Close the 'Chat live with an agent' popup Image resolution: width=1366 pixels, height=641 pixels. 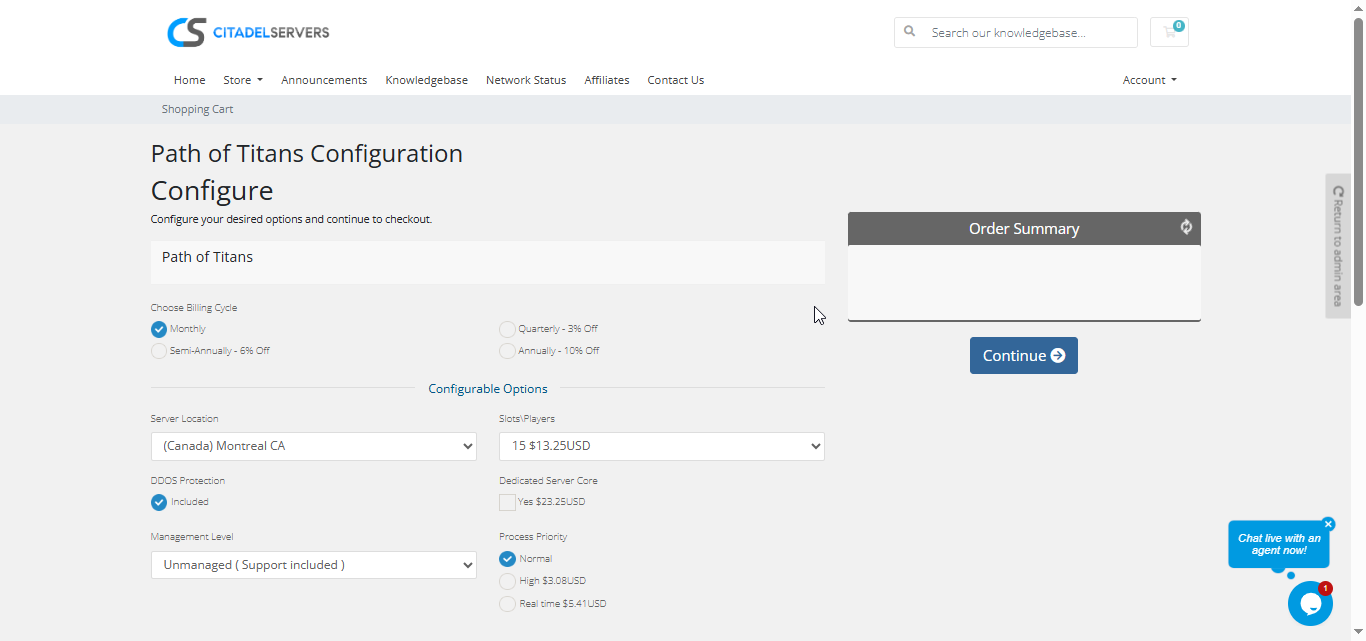[1328, 524]
